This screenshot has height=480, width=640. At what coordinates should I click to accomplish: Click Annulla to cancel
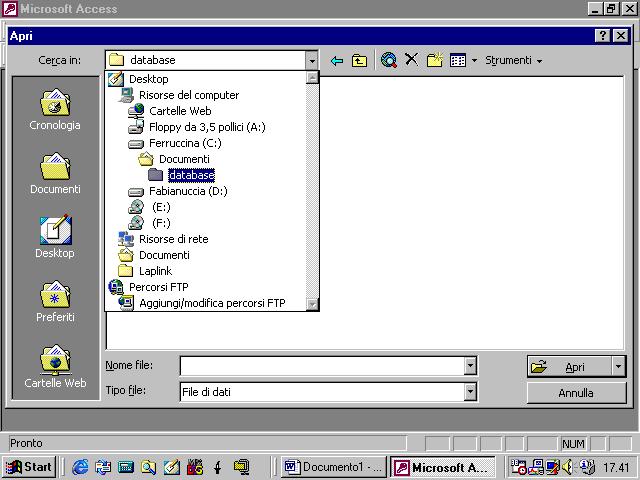tap(576, 393)
